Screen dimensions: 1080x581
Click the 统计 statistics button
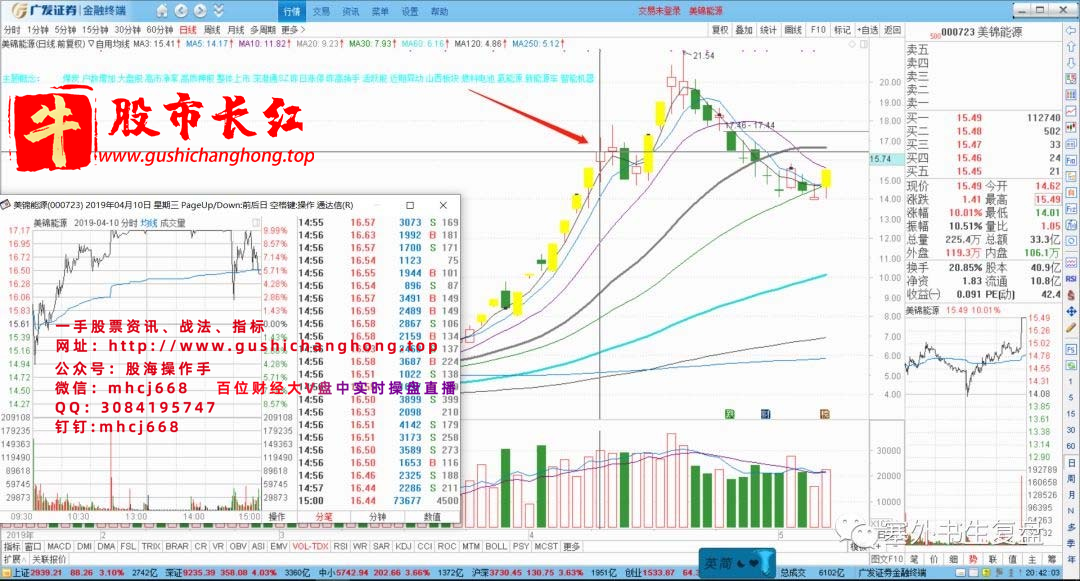pyautogui.click(x=768, y=30)
